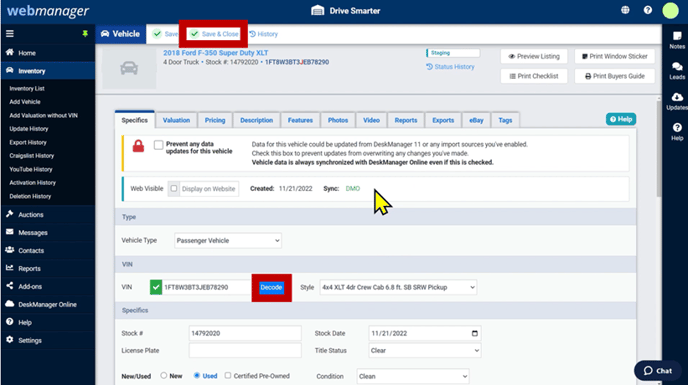Click the Decode button
This screenshot has width=688, height=385.
[x=271, y=288]
